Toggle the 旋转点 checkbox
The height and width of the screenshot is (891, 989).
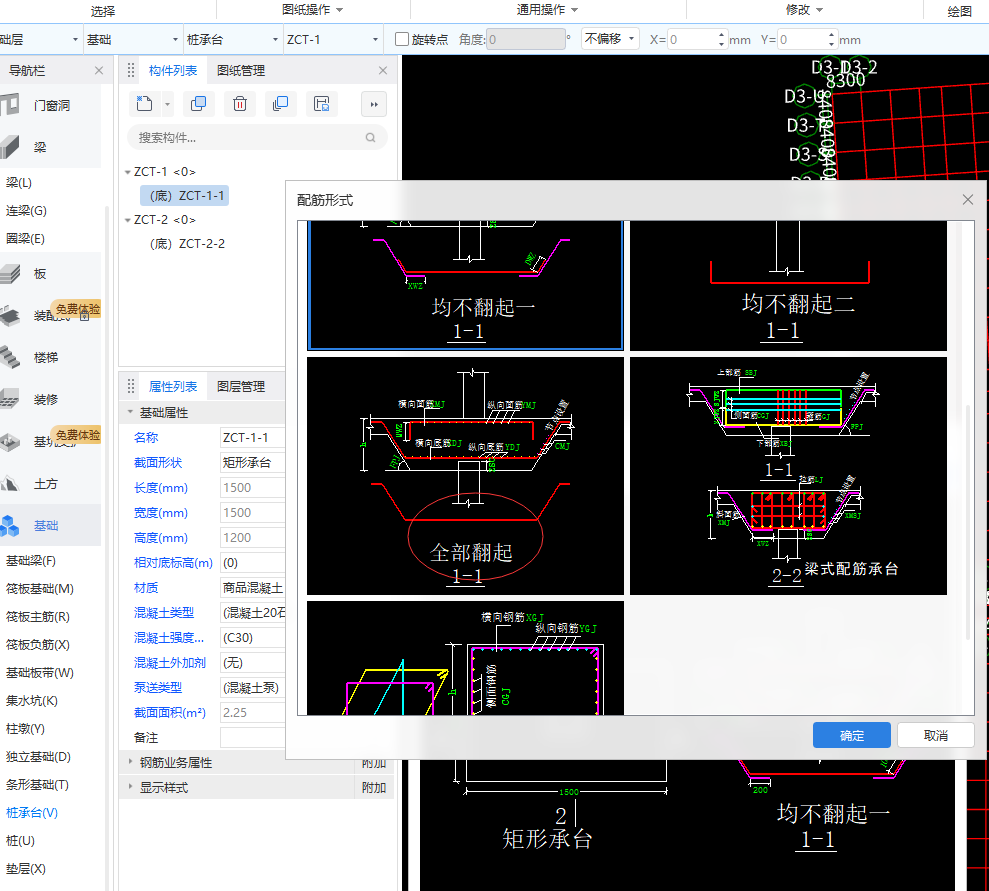(x=402, y=39)
